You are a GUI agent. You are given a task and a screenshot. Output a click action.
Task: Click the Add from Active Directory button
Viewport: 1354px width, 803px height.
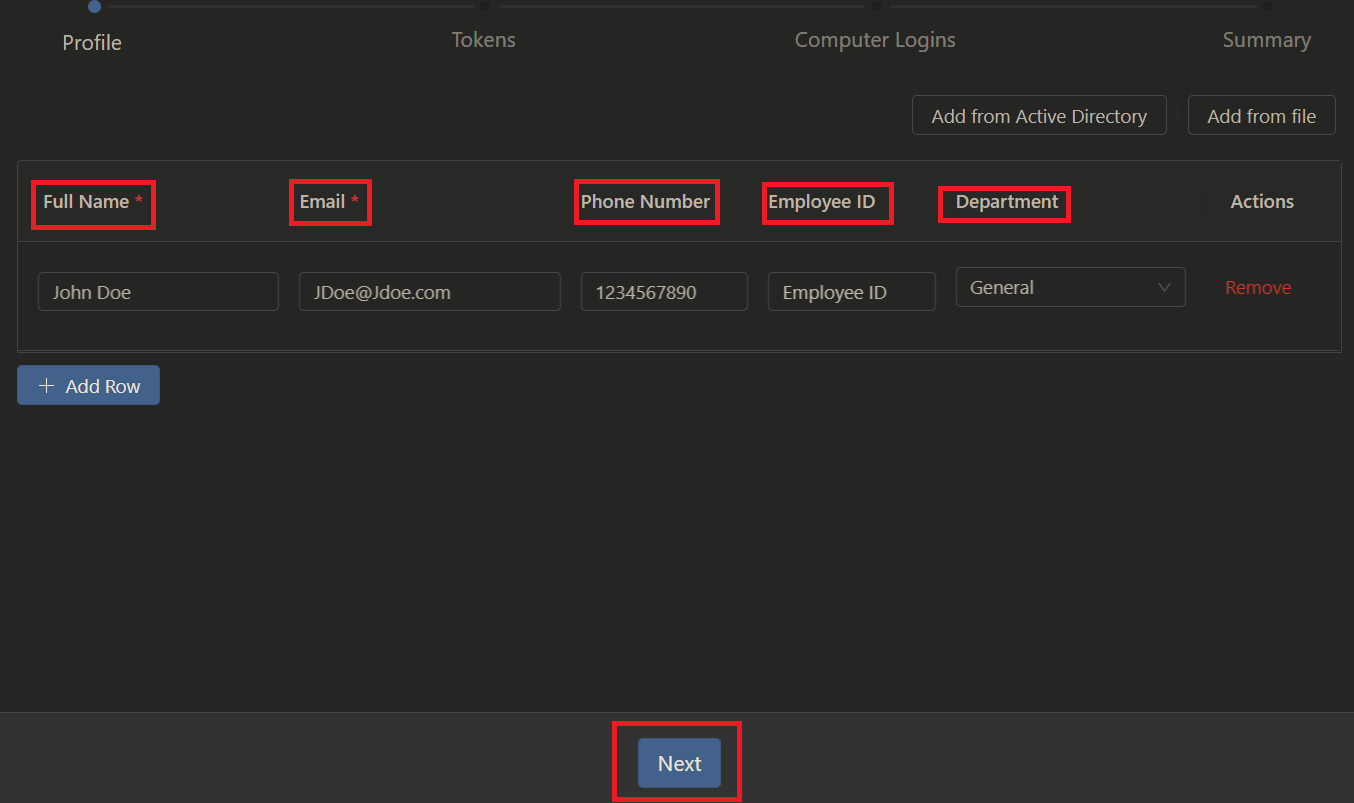tap(1039, 115)
